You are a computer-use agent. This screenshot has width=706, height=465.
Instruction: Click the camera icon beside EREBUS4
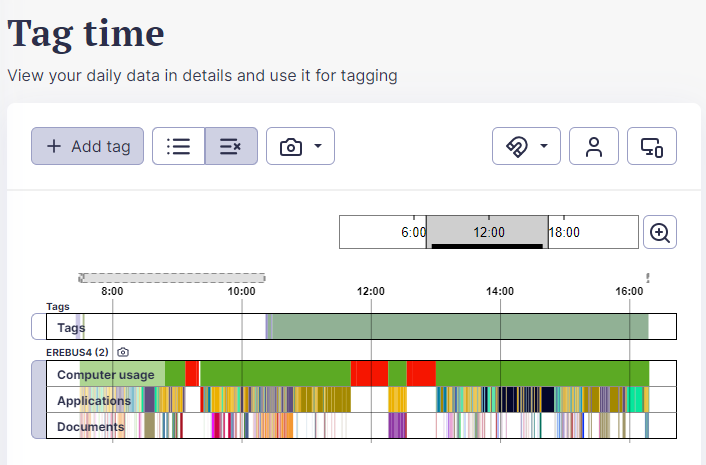[x=123, y=352]
